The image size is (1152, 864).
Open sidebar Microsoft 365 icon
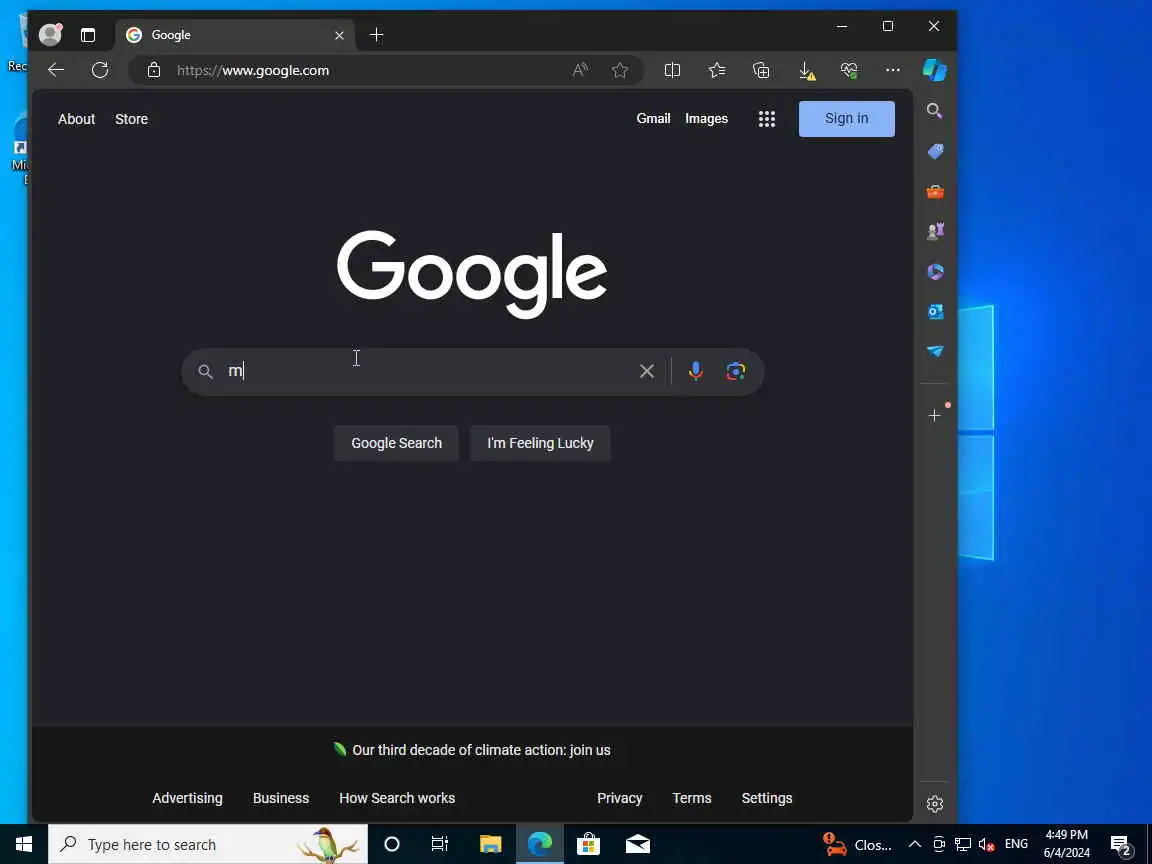tap(935, 271)
